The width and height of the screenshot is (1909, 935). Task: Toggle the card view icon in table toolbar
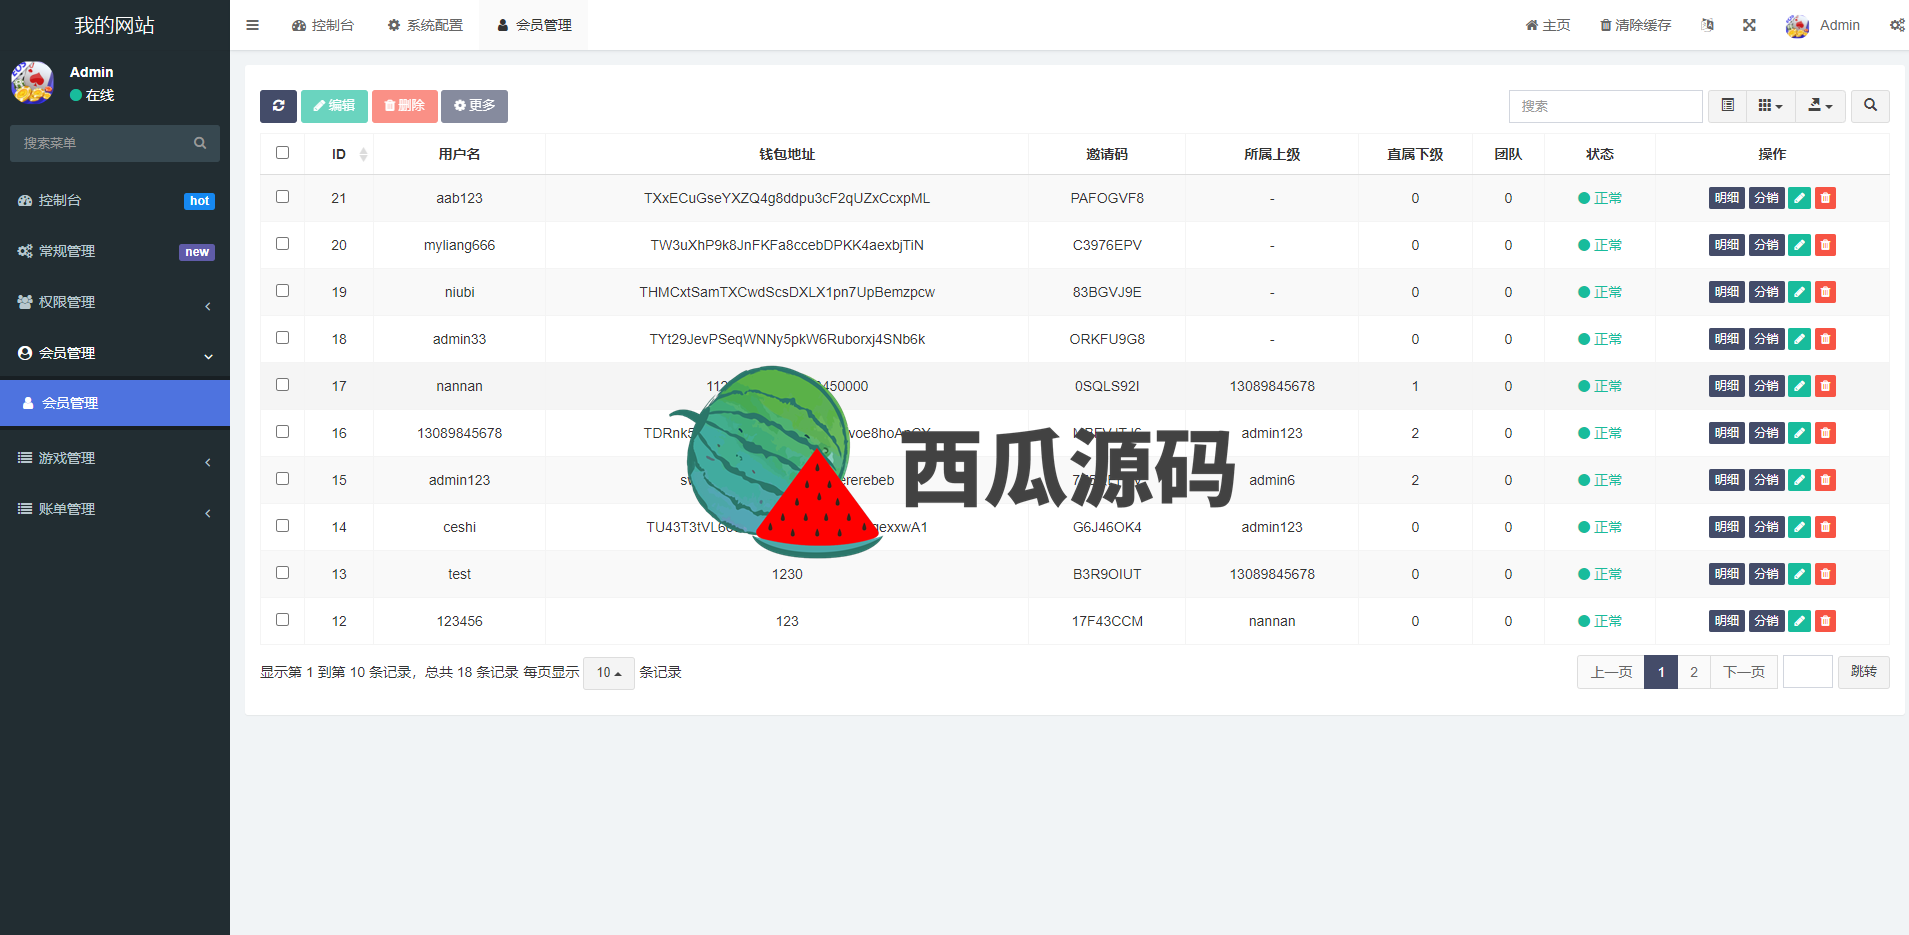1727,106
